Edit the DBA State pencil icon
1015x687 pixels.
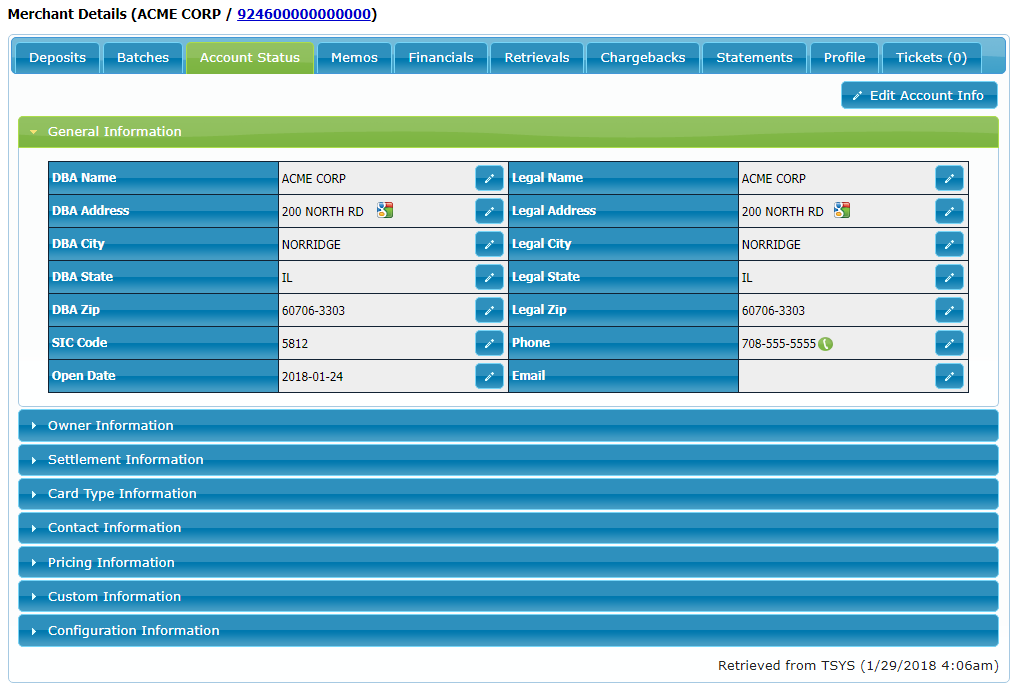(489, 277)
